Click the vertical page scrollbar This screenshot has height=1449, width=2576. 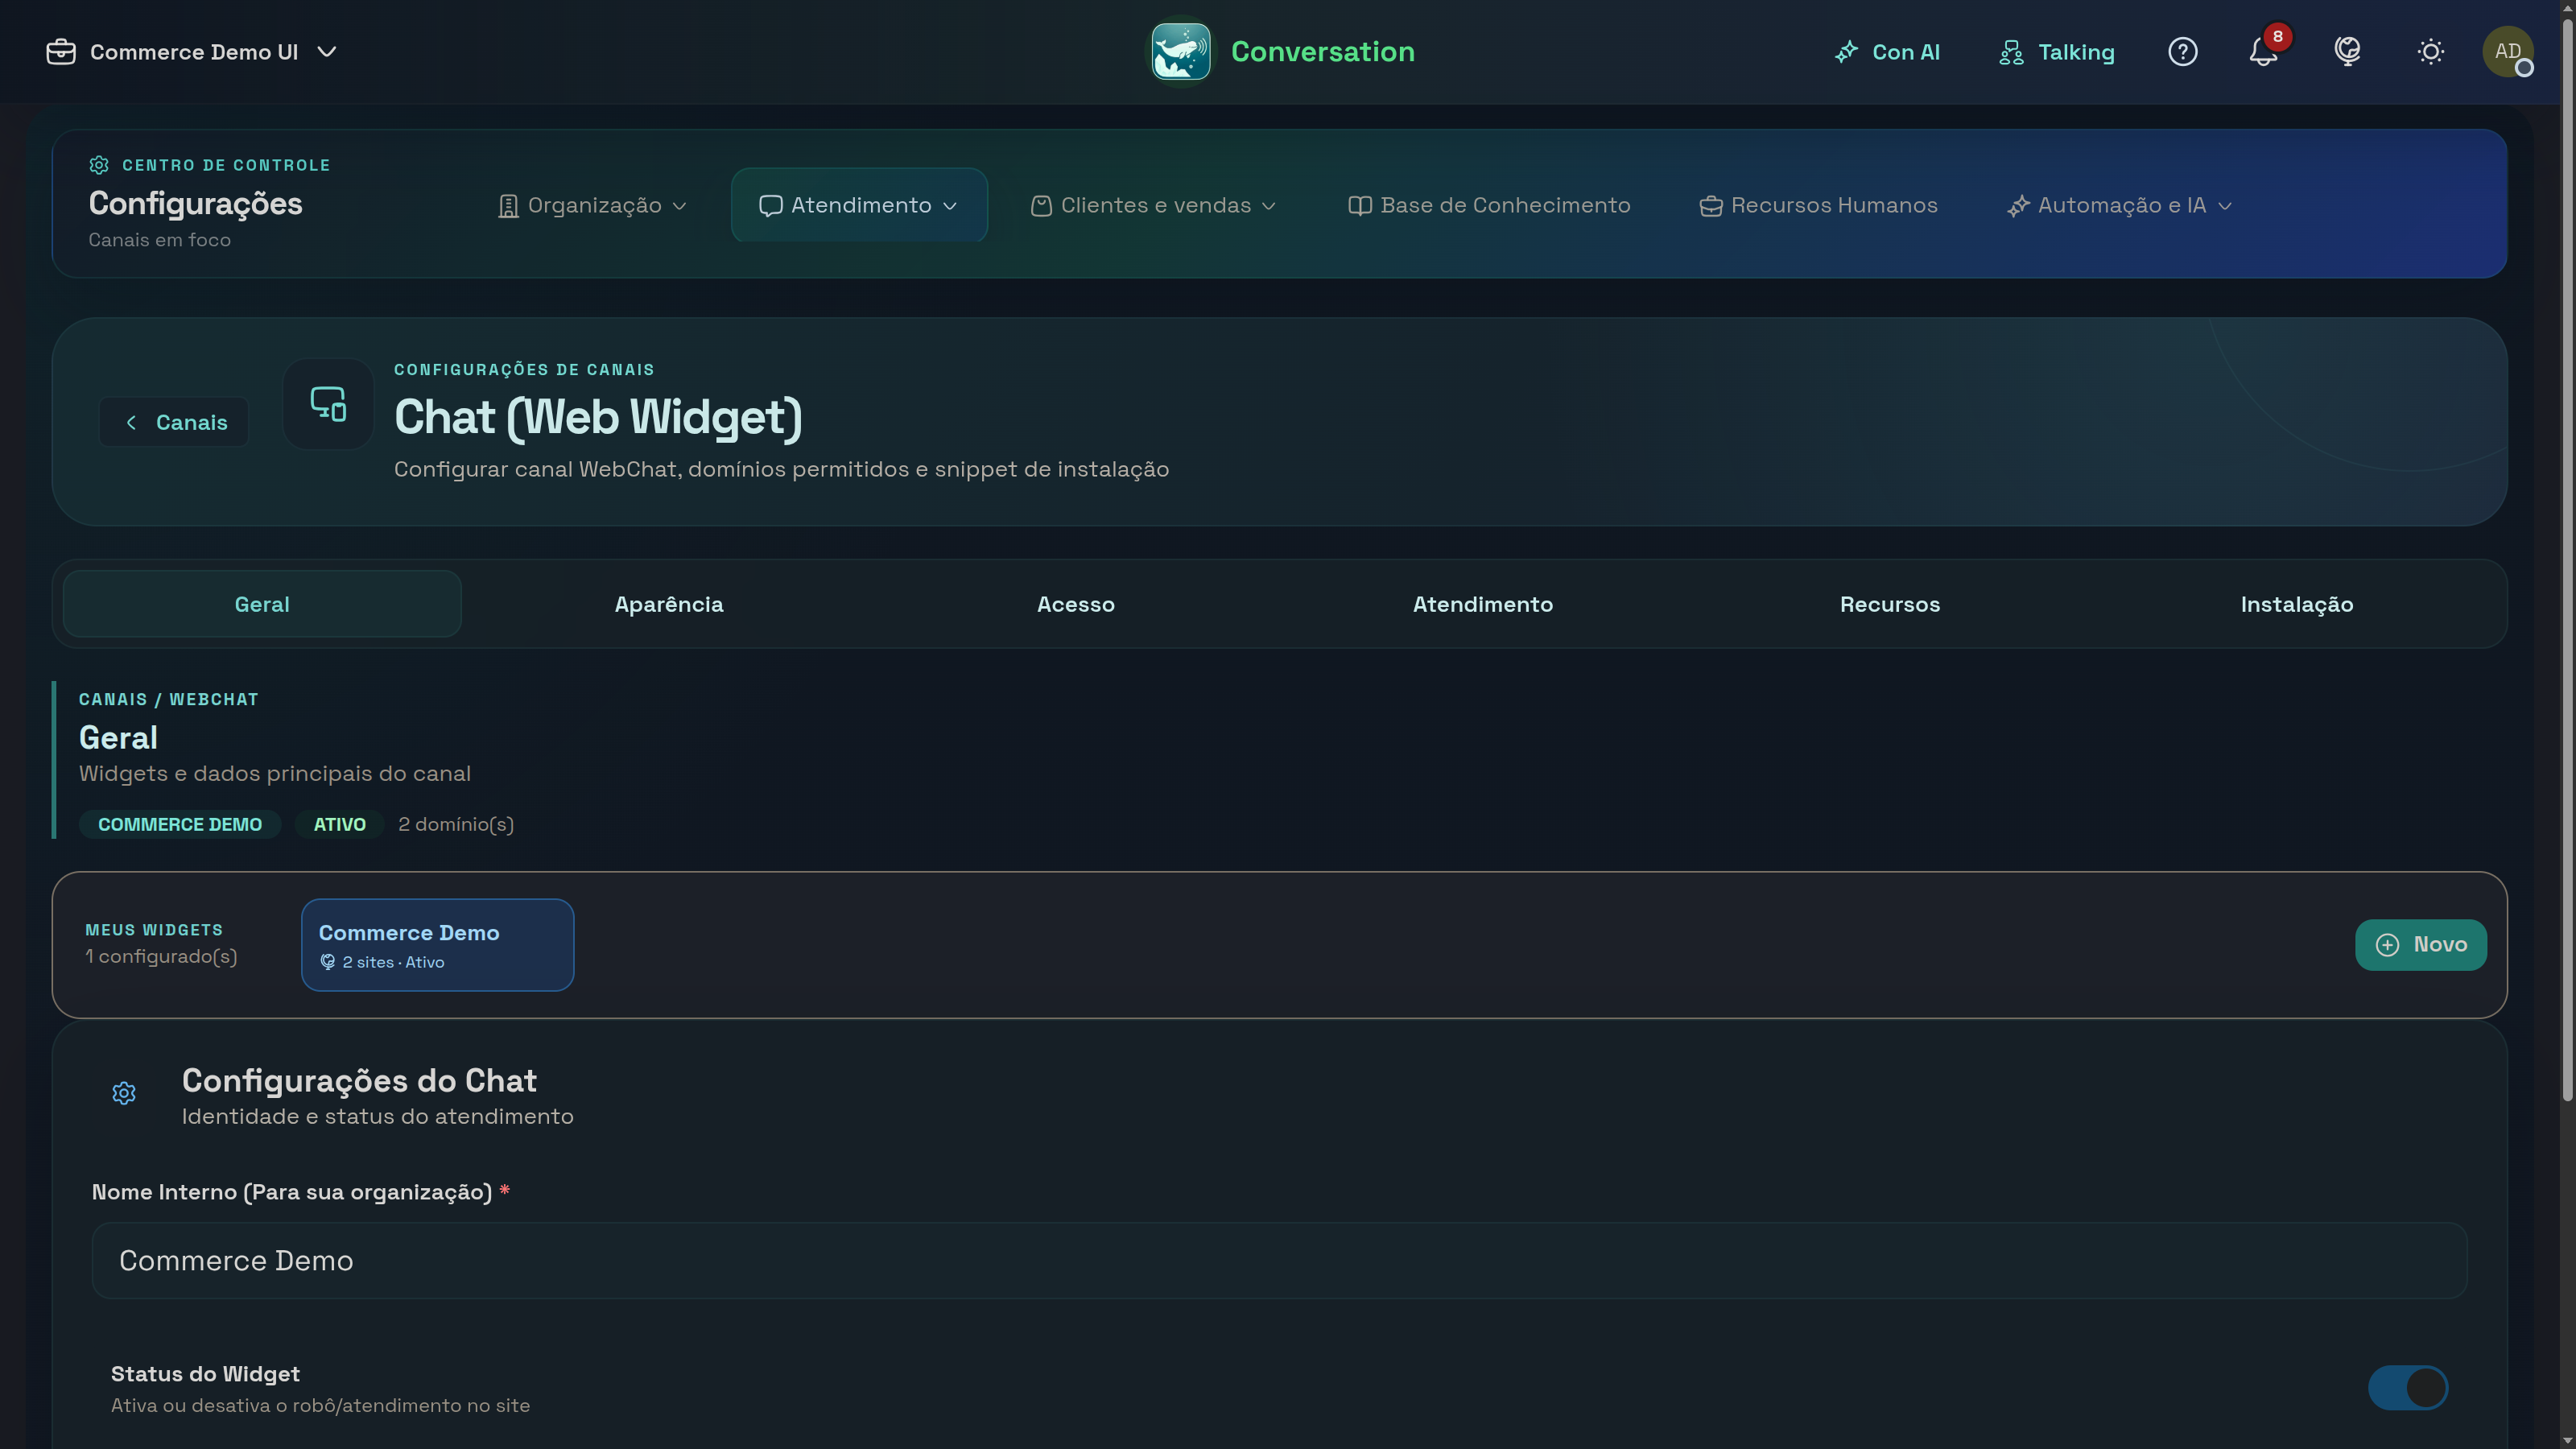(2566, 560)
